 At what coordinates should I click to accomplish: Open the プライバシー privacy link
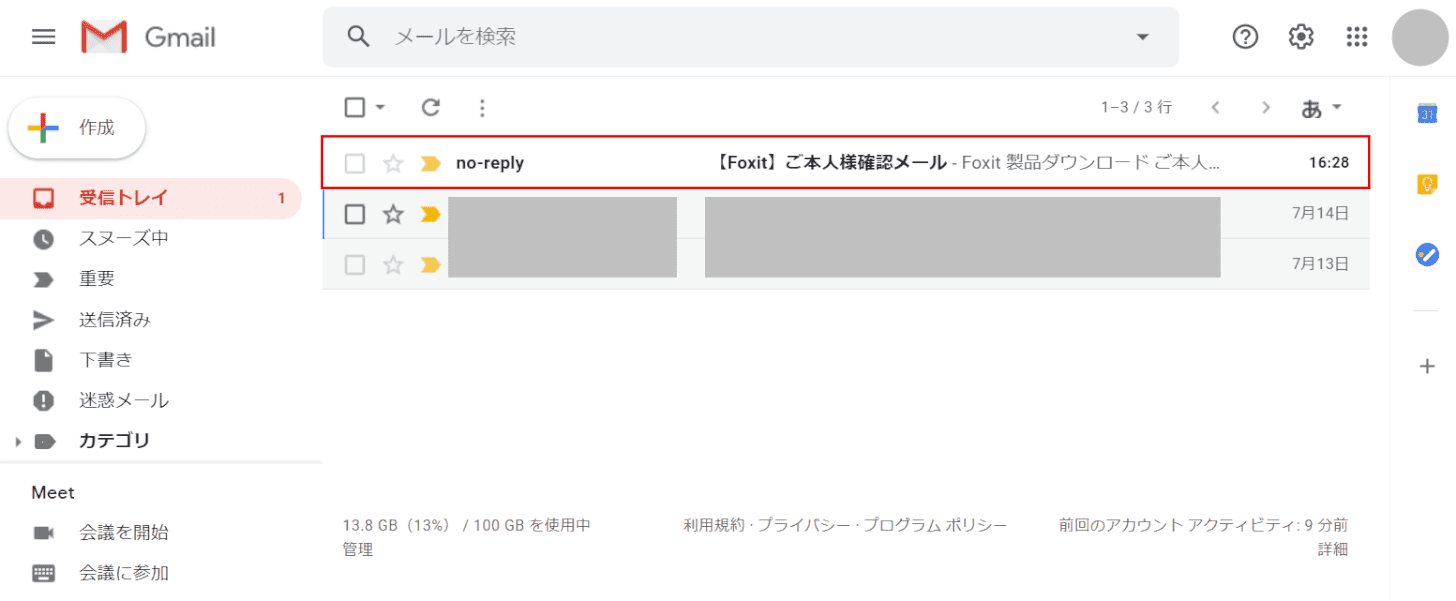807,525
